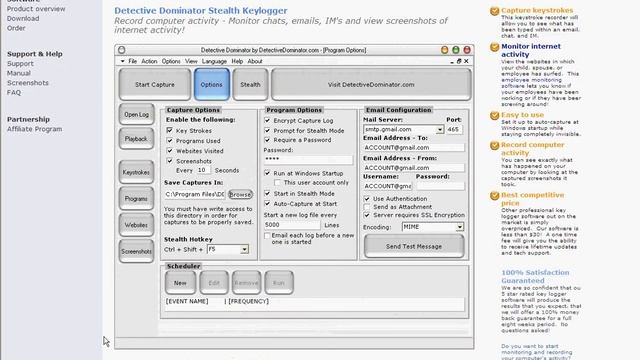Image resolution: width=640 pixels, height=360 pixels.
Task: Click the Email Address - From field
Action: 414,168
